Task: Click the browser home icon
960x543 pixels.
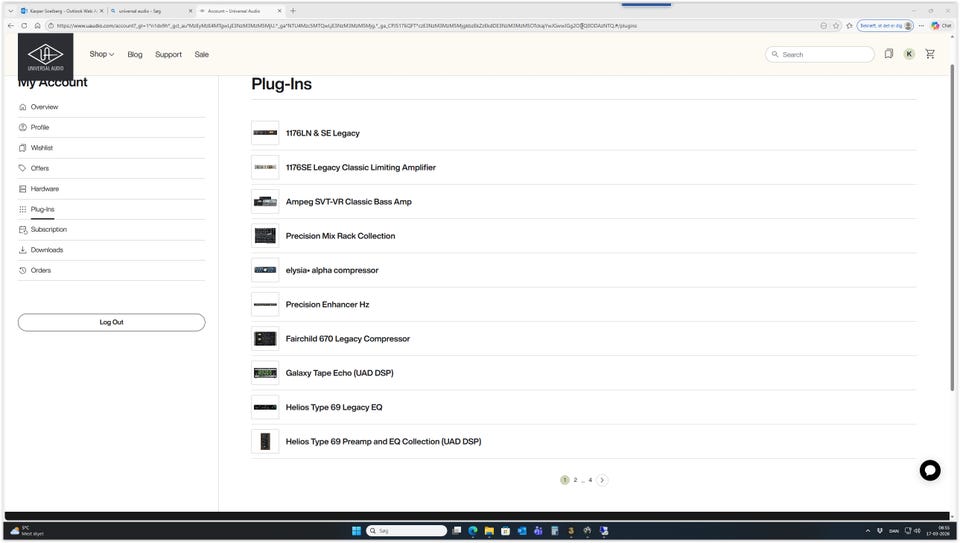Action: tap(37, 26)
